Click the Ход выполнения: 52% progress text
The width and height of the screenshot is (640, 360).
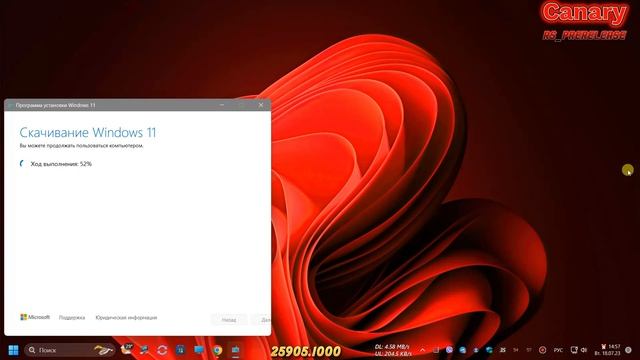(61, 164)
